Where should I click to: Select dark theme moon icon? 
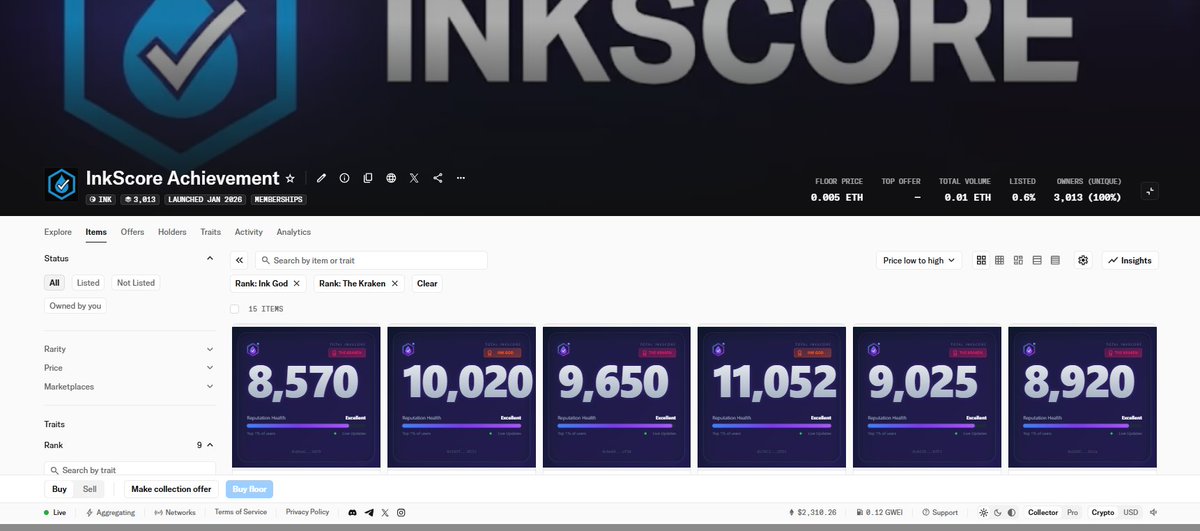coord(998,512)
